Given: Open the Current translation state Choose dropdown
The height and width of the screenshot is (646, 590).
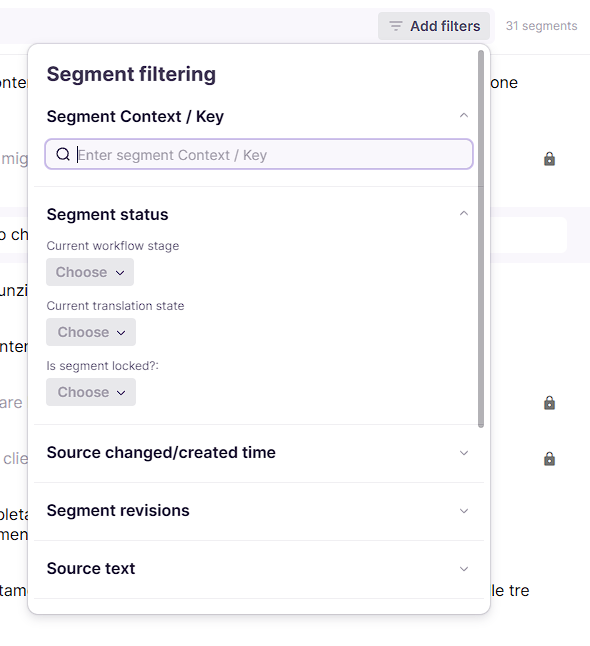Looking at the screenshot, I should tap(91, 332).
